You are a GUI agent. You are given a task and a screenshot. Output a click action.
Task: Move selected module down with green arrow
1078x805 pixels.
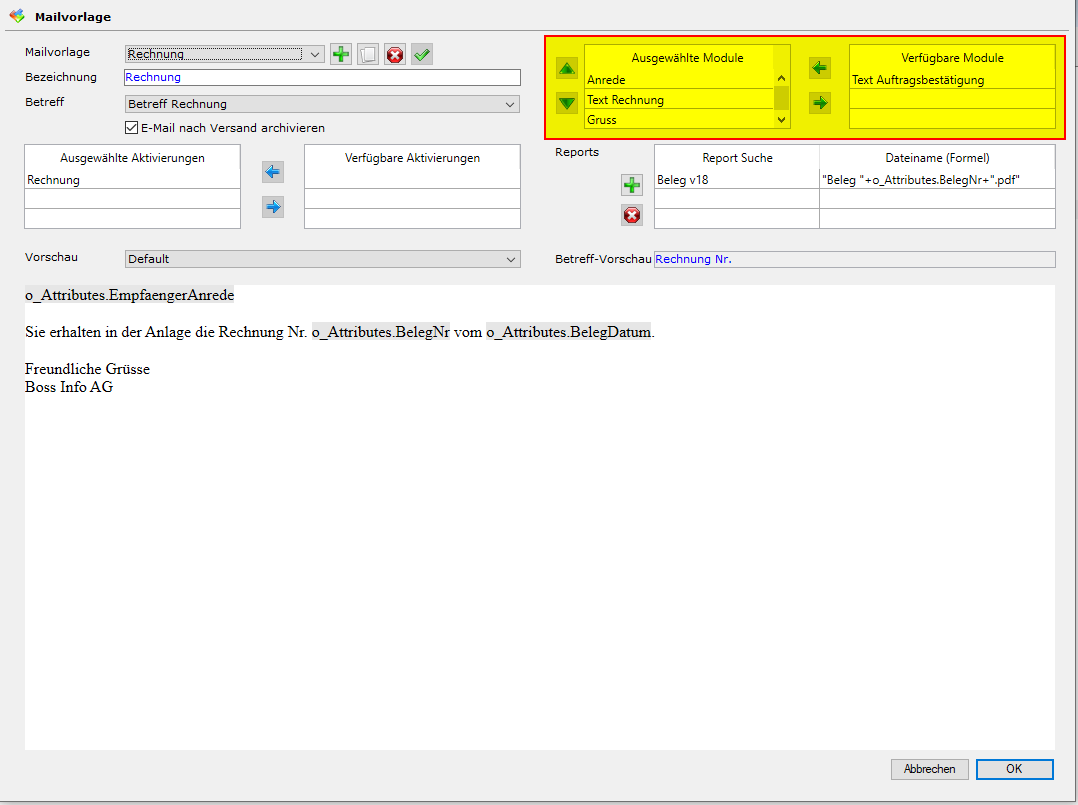tap(567, 102)
